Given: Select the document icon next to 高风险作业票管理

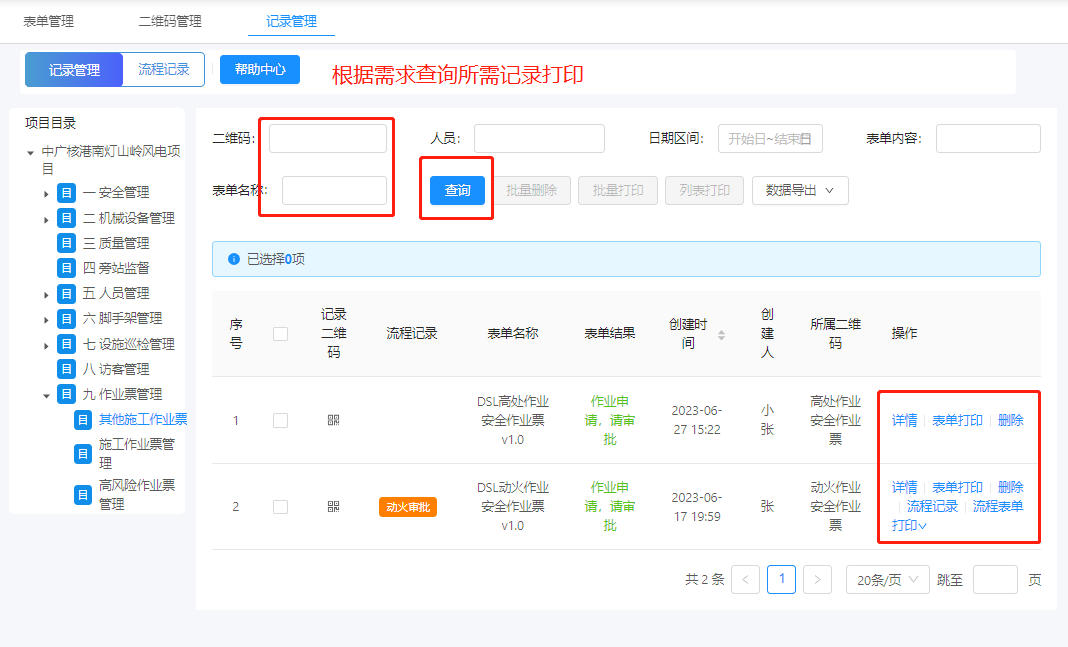Looking at the screenshot, I should (82, 492).
